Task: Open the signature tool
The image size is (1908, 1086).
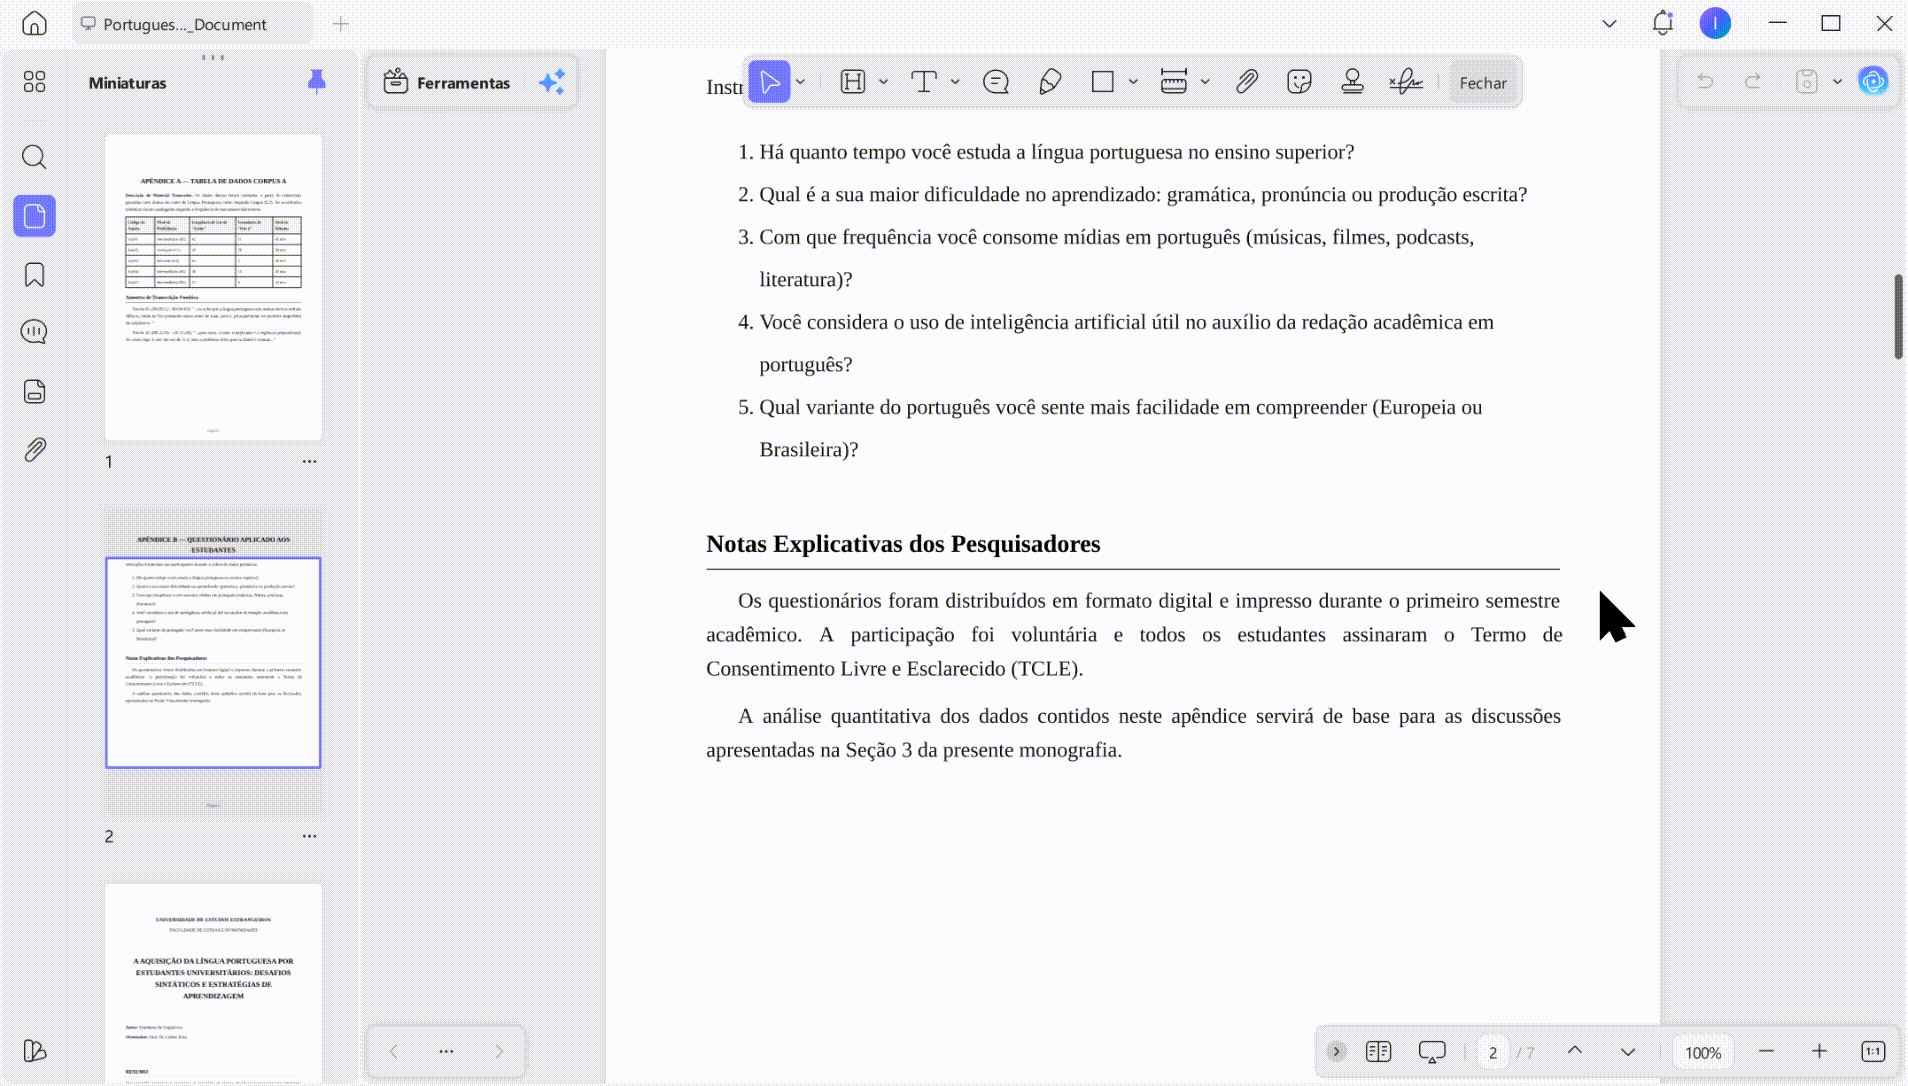Action: (x=1406, y=82)
